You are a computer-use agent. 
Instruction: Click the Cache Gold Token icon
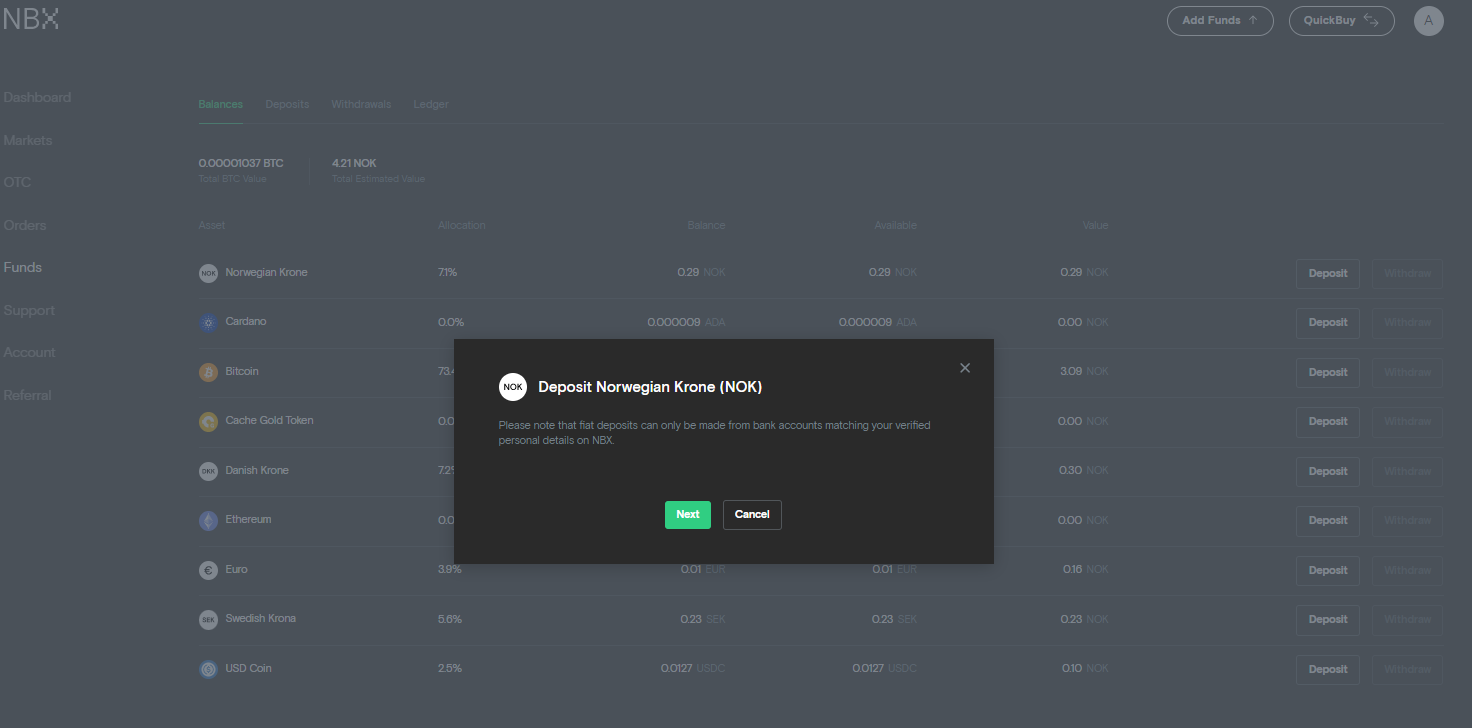click(208, 421)
